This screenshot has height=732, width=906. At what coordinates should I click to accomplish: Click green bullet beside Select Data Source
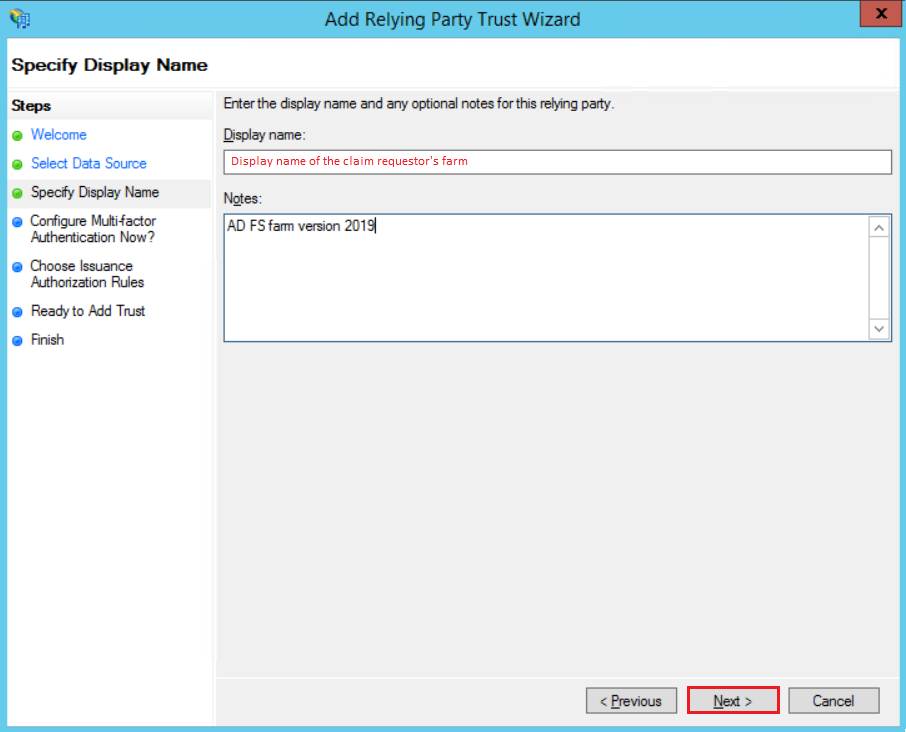[17, 165]
